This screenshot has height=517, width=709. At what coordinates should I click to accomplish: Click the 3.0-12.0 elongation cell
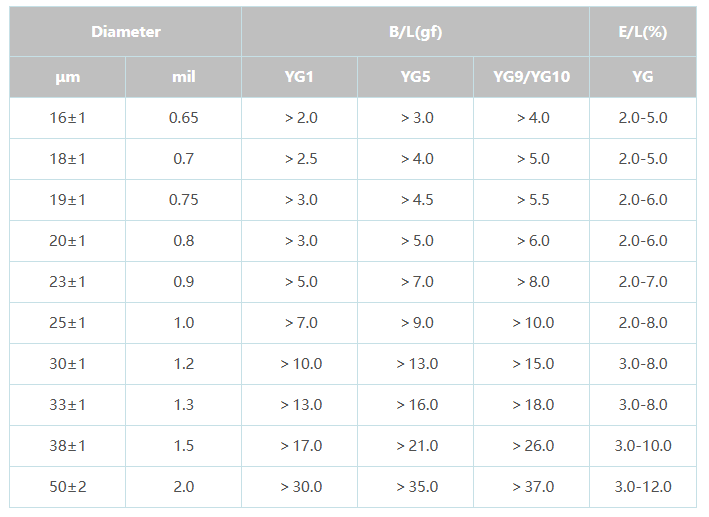click(x=643, y=487)
